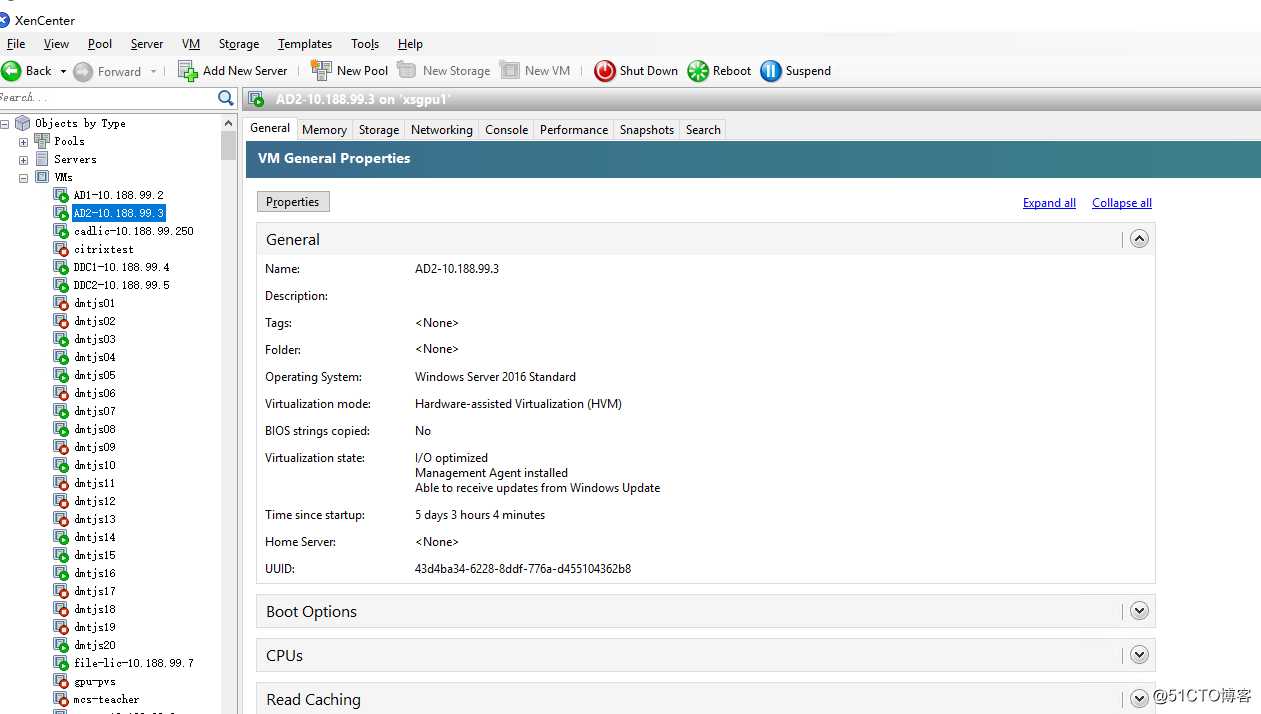The height and width of the screenshot is (714, 1261).
Task: Expand the Pools tree node
Action: [24, 142]
